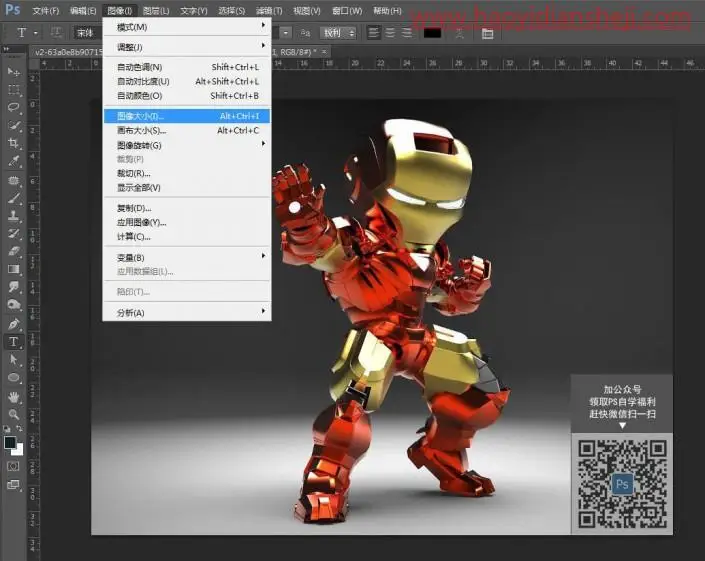Select the Hand tool
The height and width of the screenshot is (561, 705).
point(13,396)
